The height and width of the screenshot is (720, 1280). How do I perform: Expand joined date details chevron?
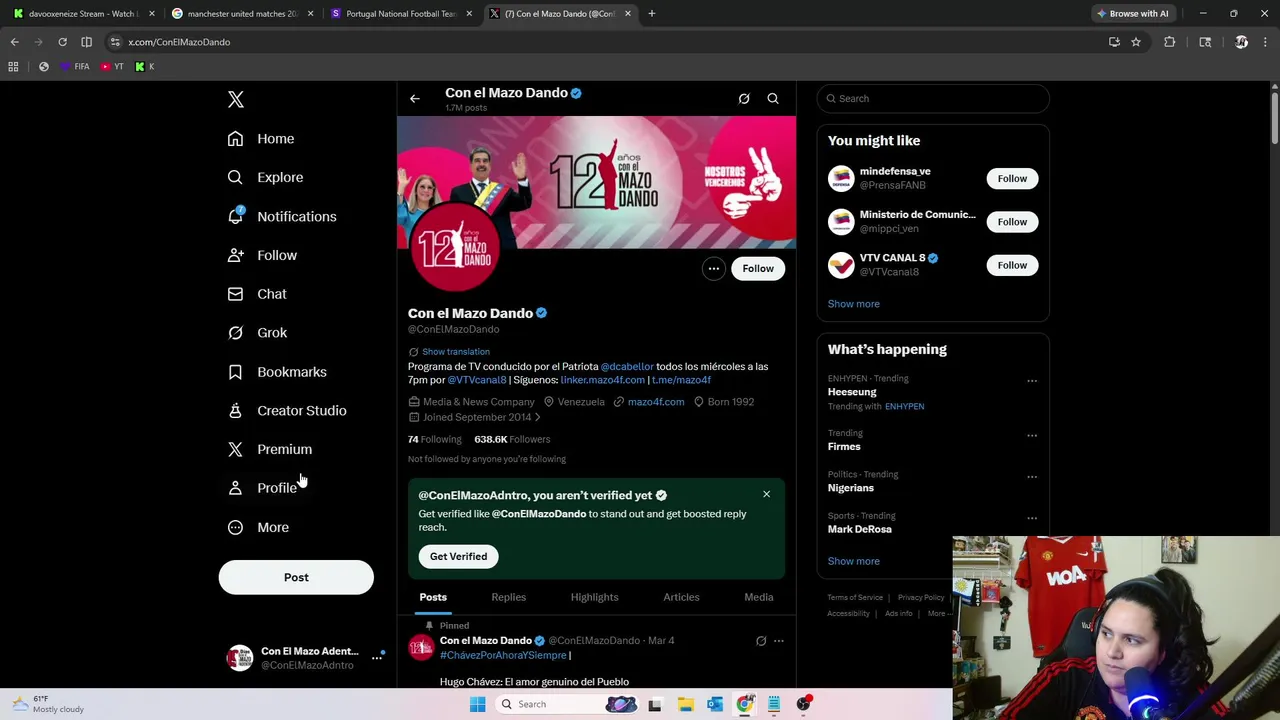point(537,417)
